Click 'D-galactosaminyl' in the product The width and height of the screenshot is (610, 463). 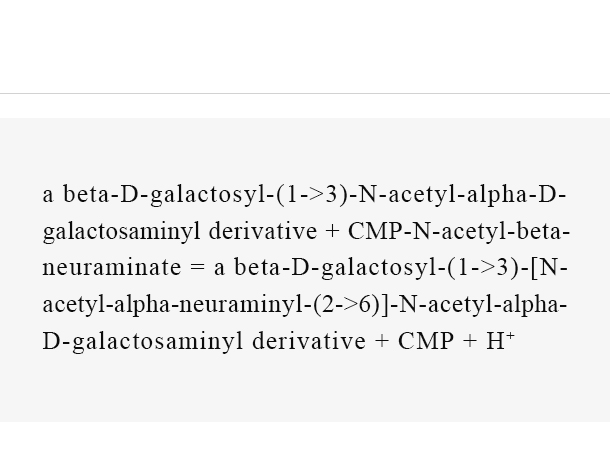142,342
